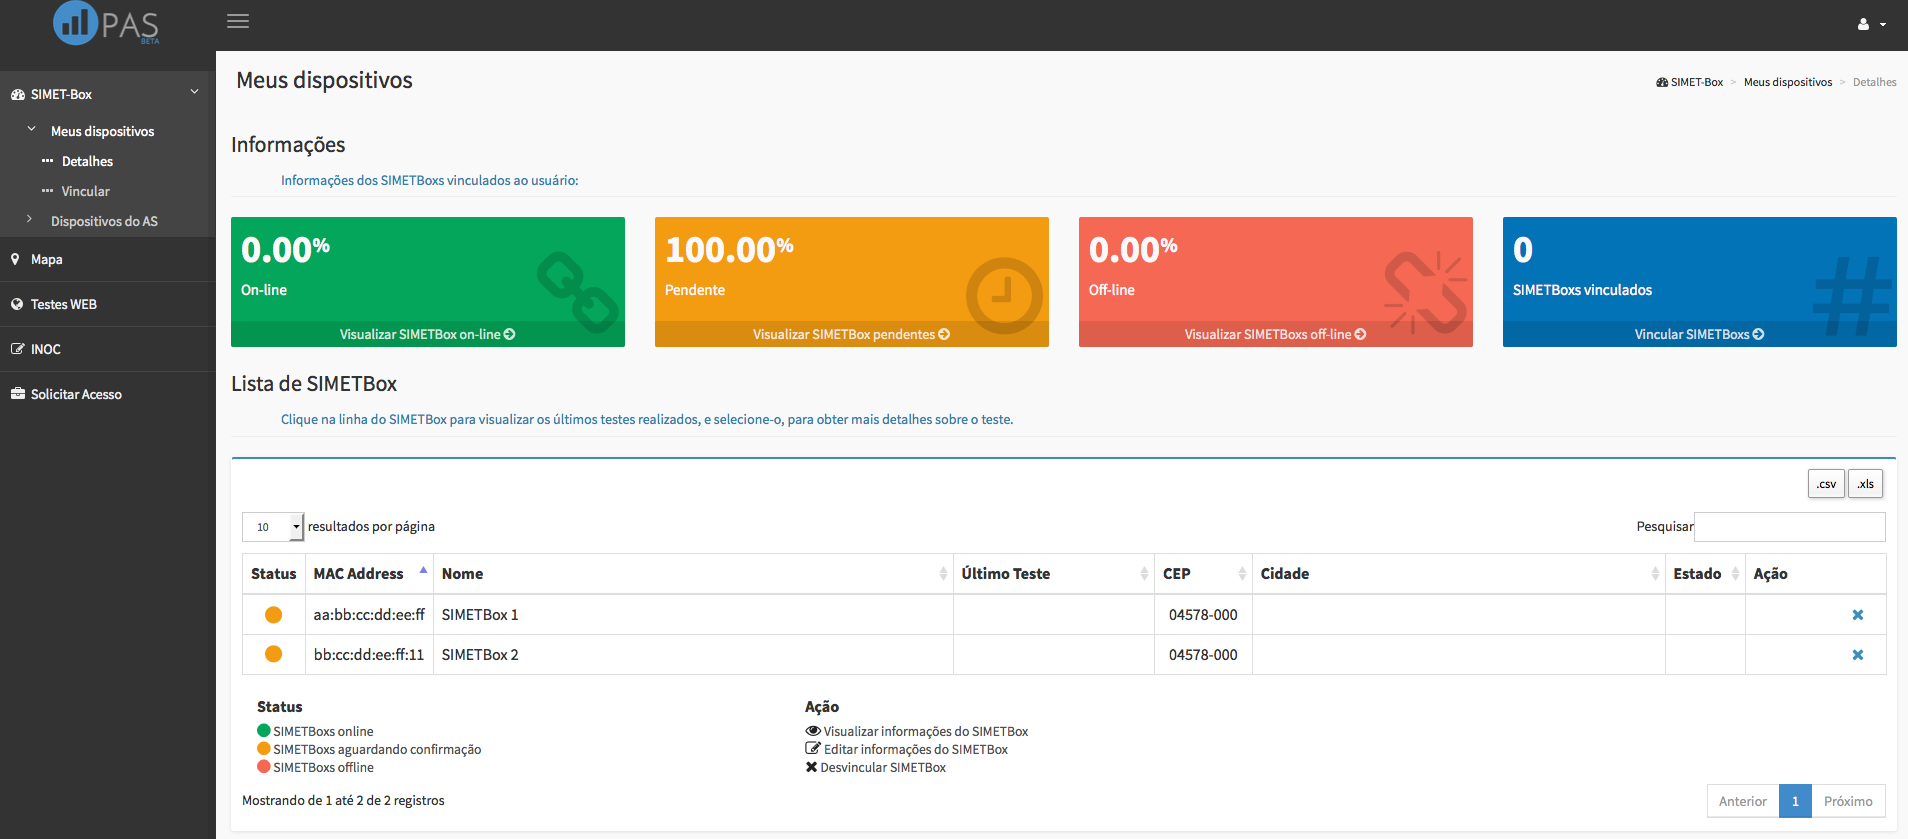Go to Próximo page

click(x=1848, y=801)
